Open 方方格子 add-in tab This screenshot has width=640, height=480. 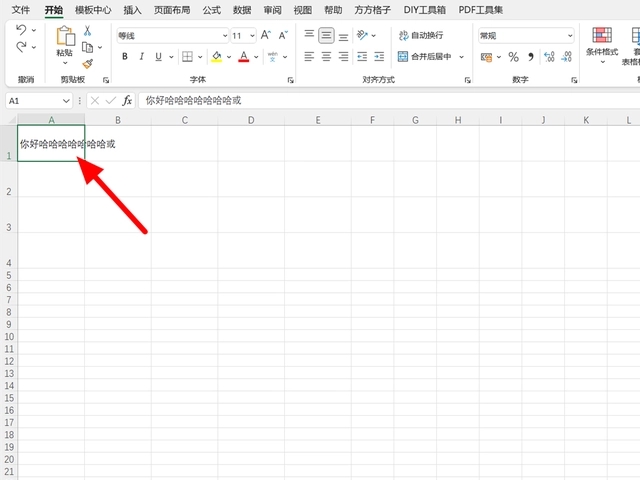tap(372, 10)
